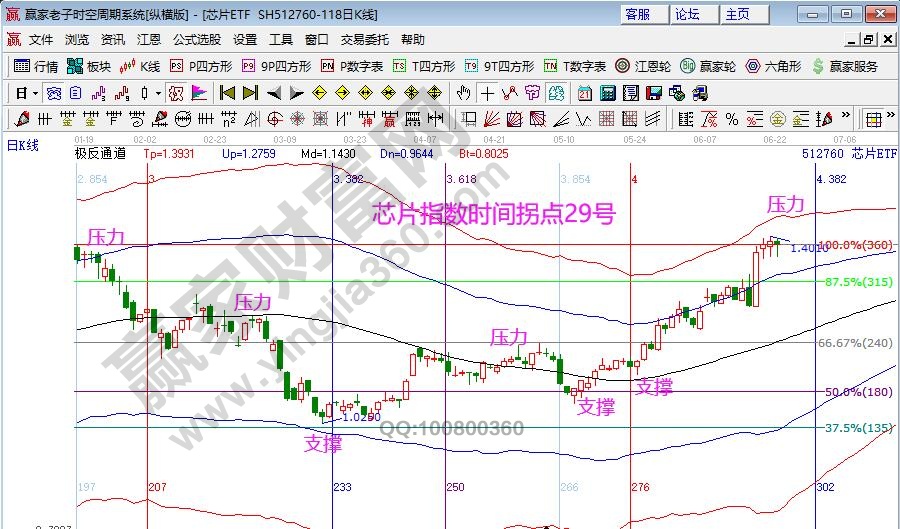Click the 论坛 forum button
Screen dimensions: 900x529
pos(688,14)
